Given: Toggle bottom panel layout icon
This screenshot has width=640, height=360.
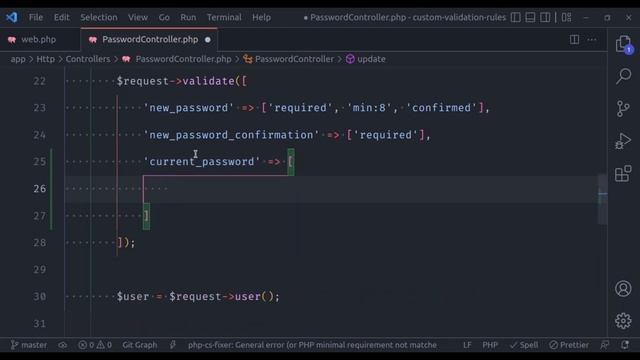Looking at the screenshot, I should click(530, 17).
